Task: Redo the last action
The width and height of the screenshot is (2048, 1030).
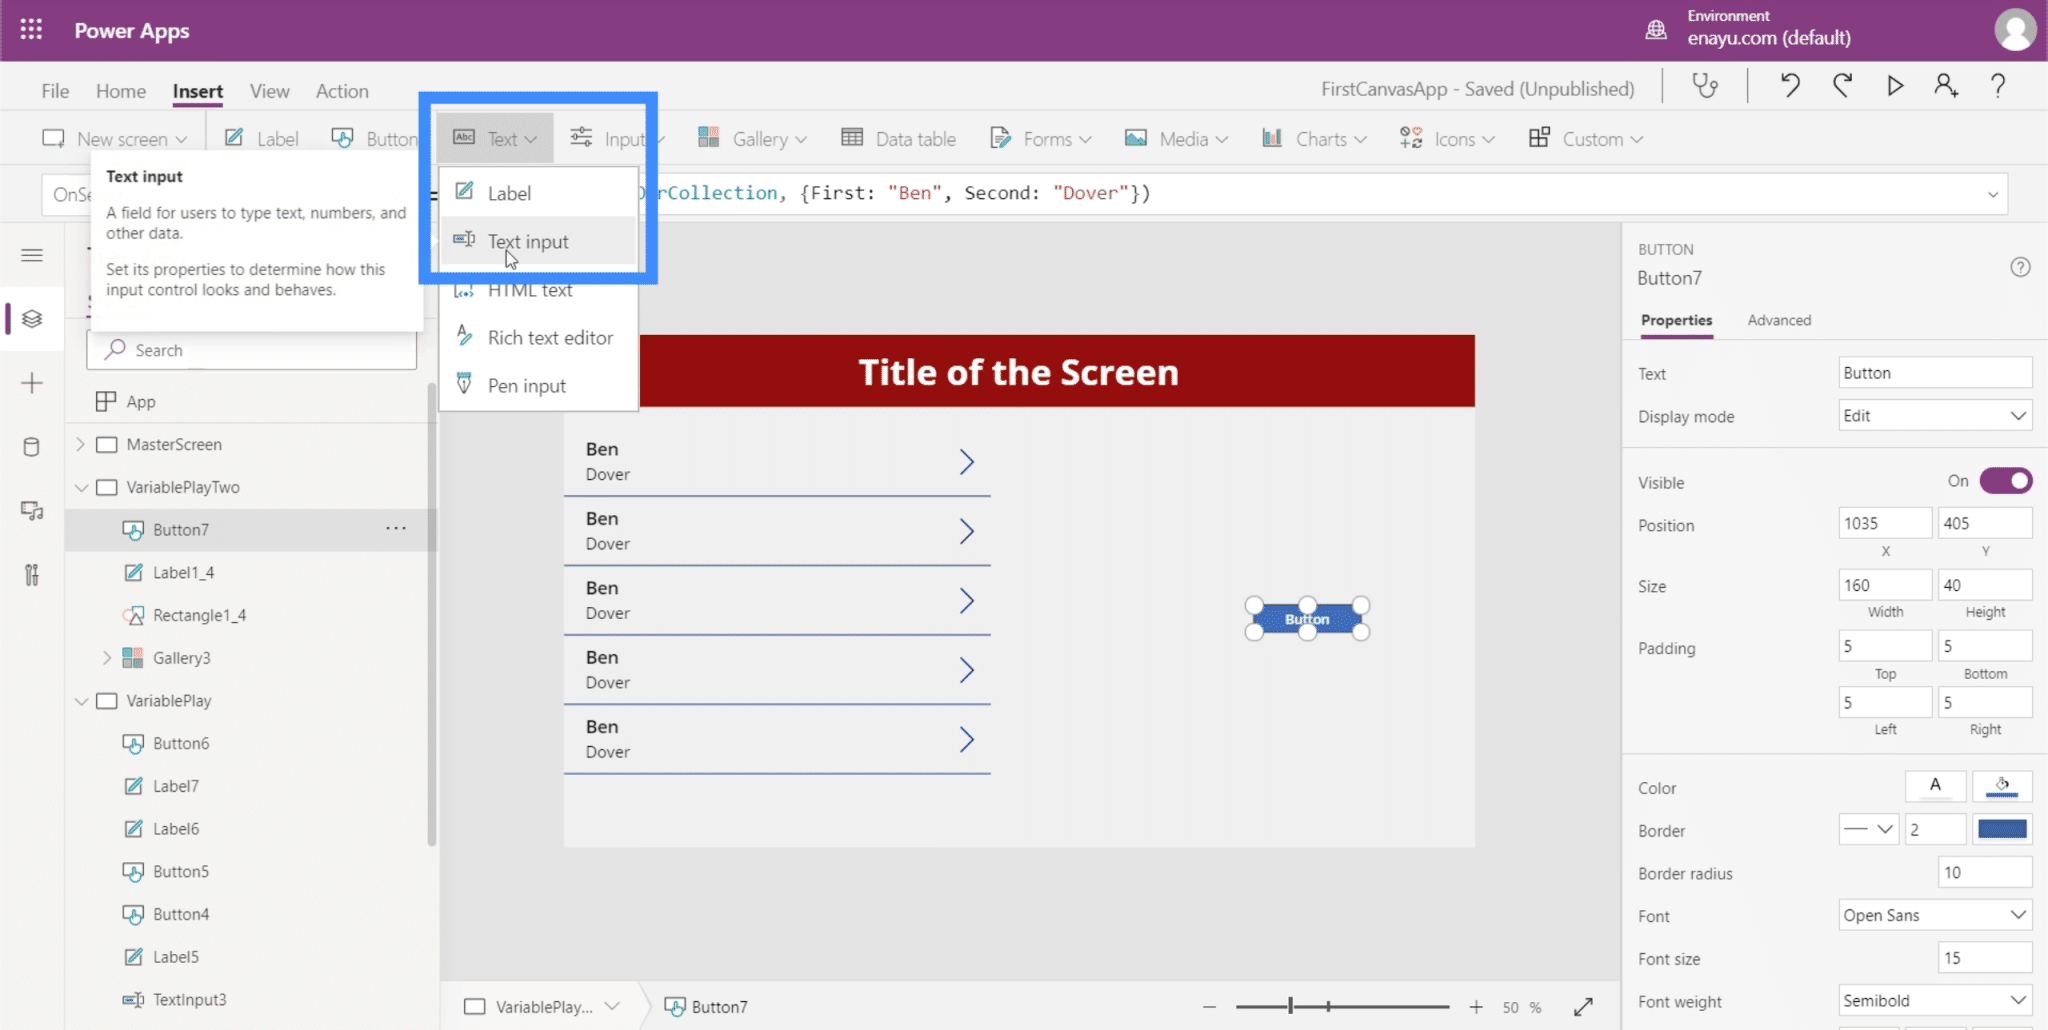Action: [1842, 86]
